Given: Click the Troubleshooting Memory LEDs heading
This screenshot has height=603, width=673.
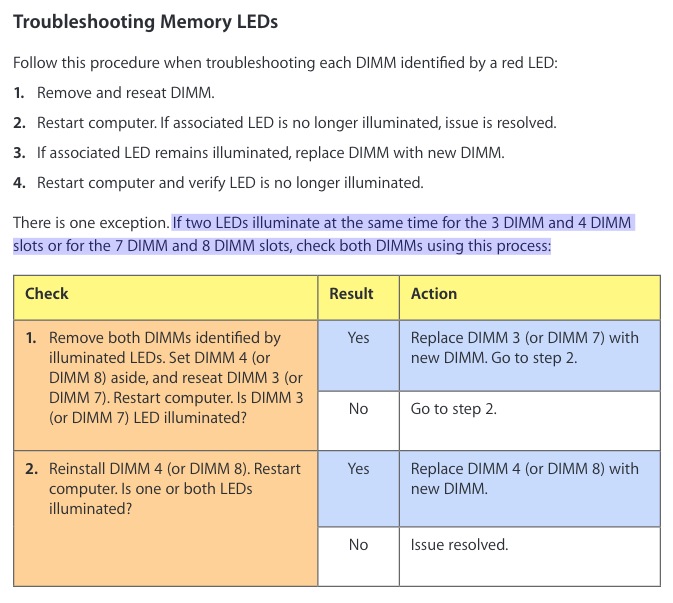Looking at the screenshot, I should (x=146, y=21).
